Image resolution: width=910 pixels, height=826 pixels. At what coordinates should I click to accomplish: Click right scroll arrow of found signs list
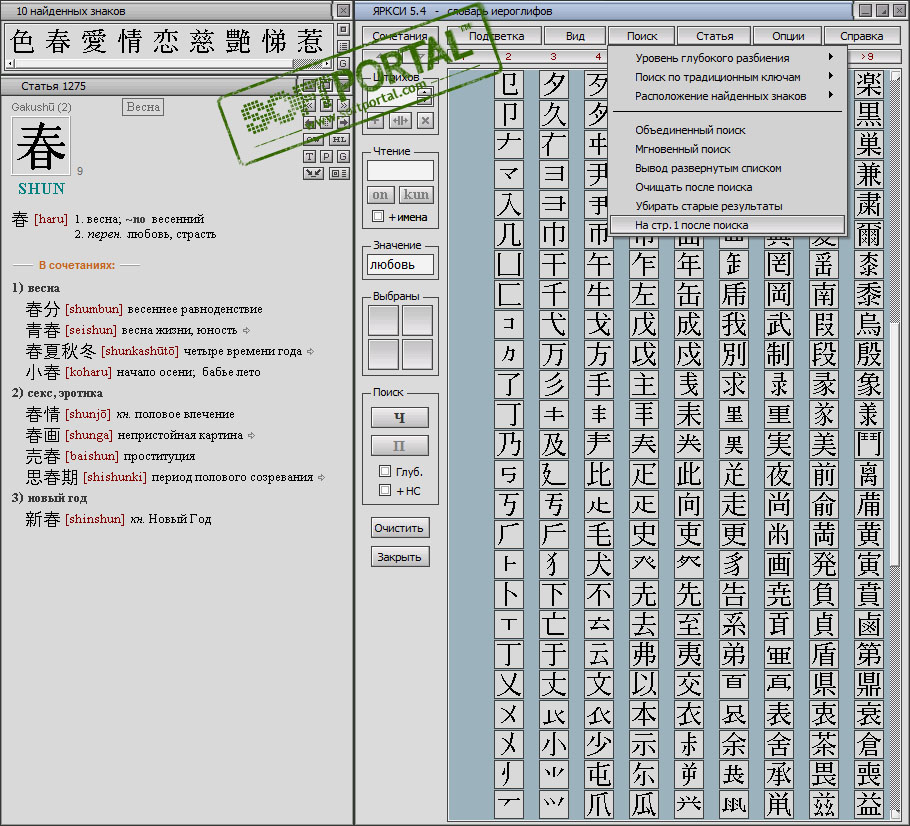coord(327,63)
